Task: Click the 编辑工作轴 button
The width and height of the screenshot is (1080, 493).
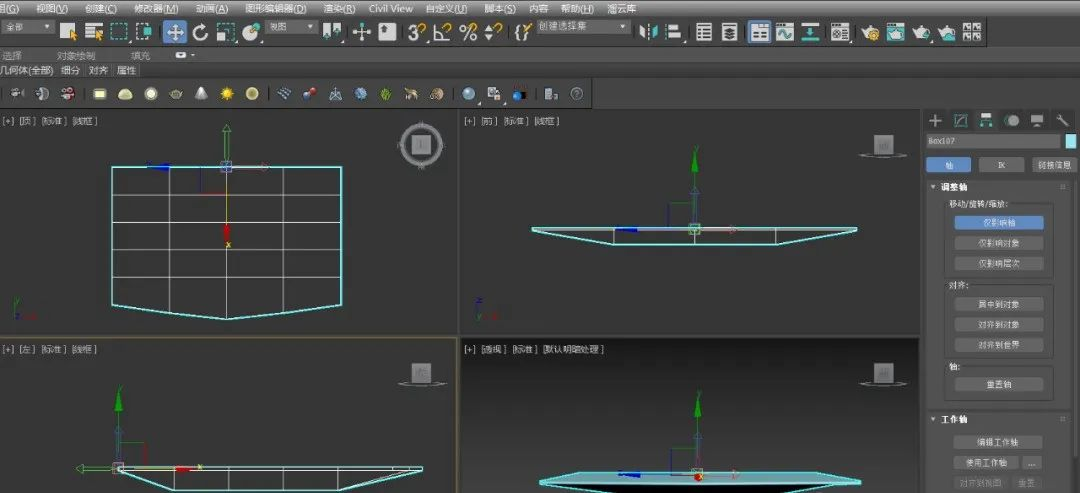Action: pos(998,442)
